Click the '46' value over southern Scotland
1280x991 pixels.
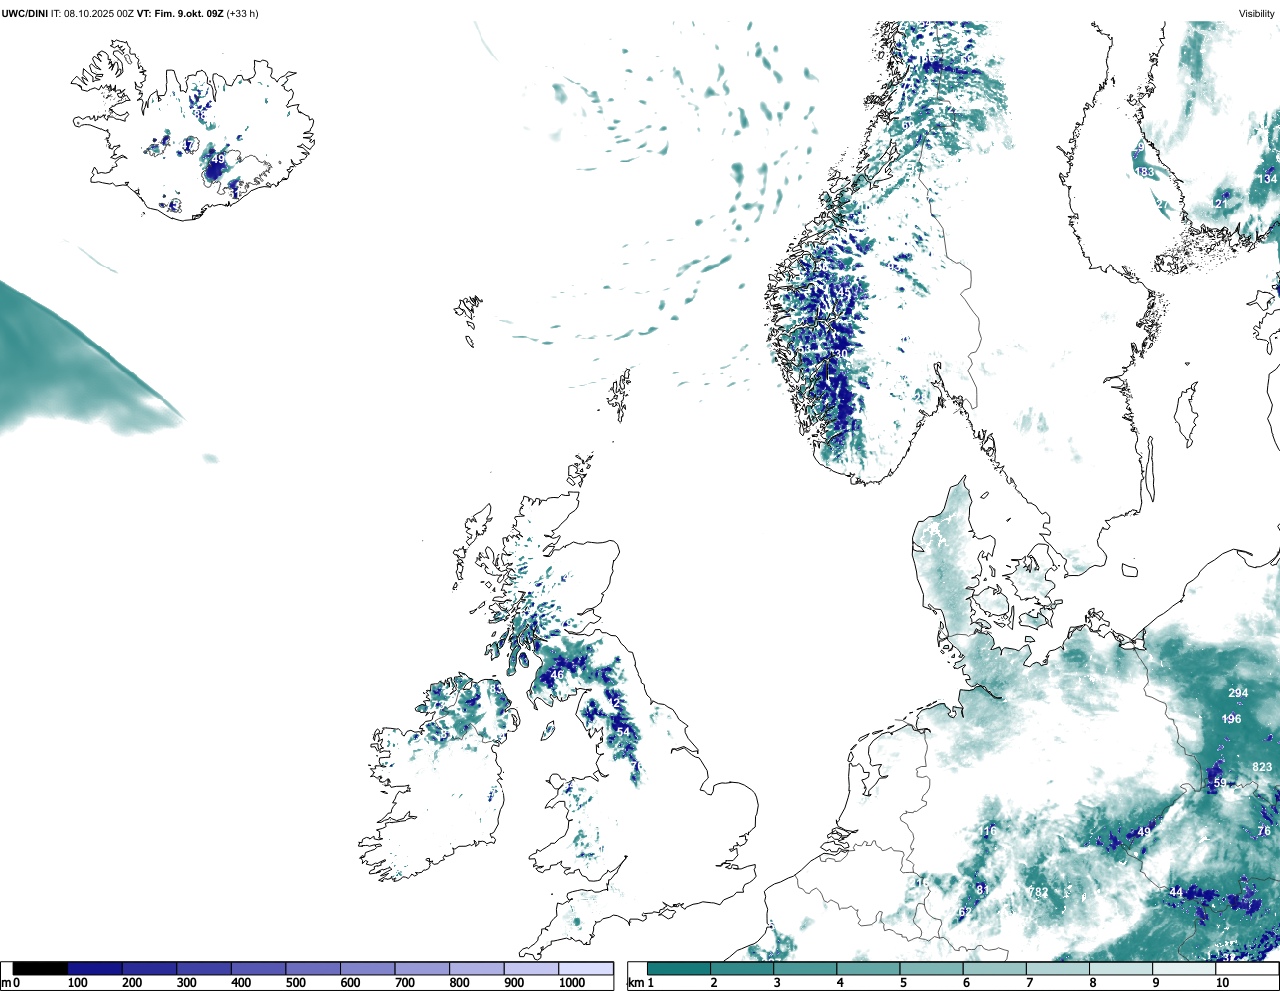pos(557,675)
